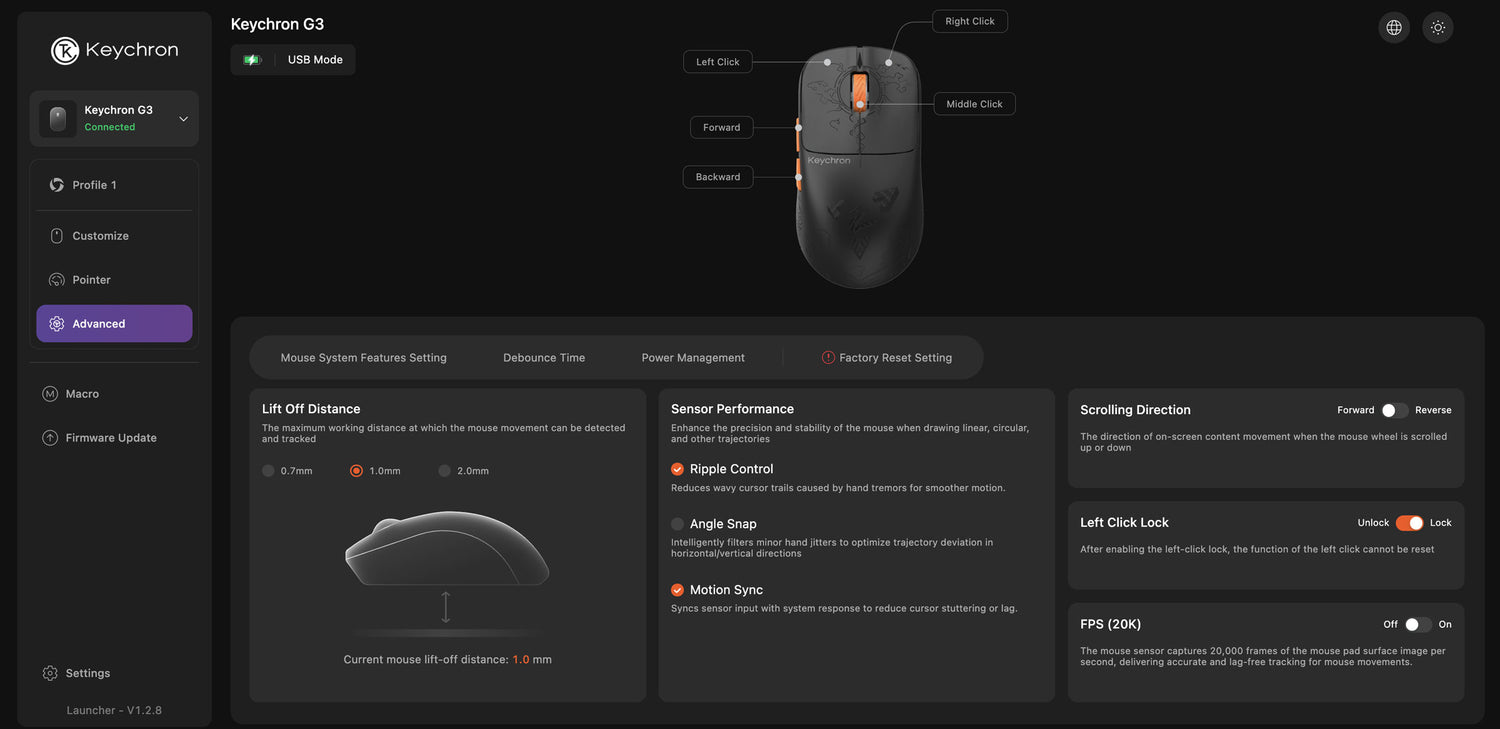
Task: Uncheck the Ripple Control option
Action: pos(678,469)
